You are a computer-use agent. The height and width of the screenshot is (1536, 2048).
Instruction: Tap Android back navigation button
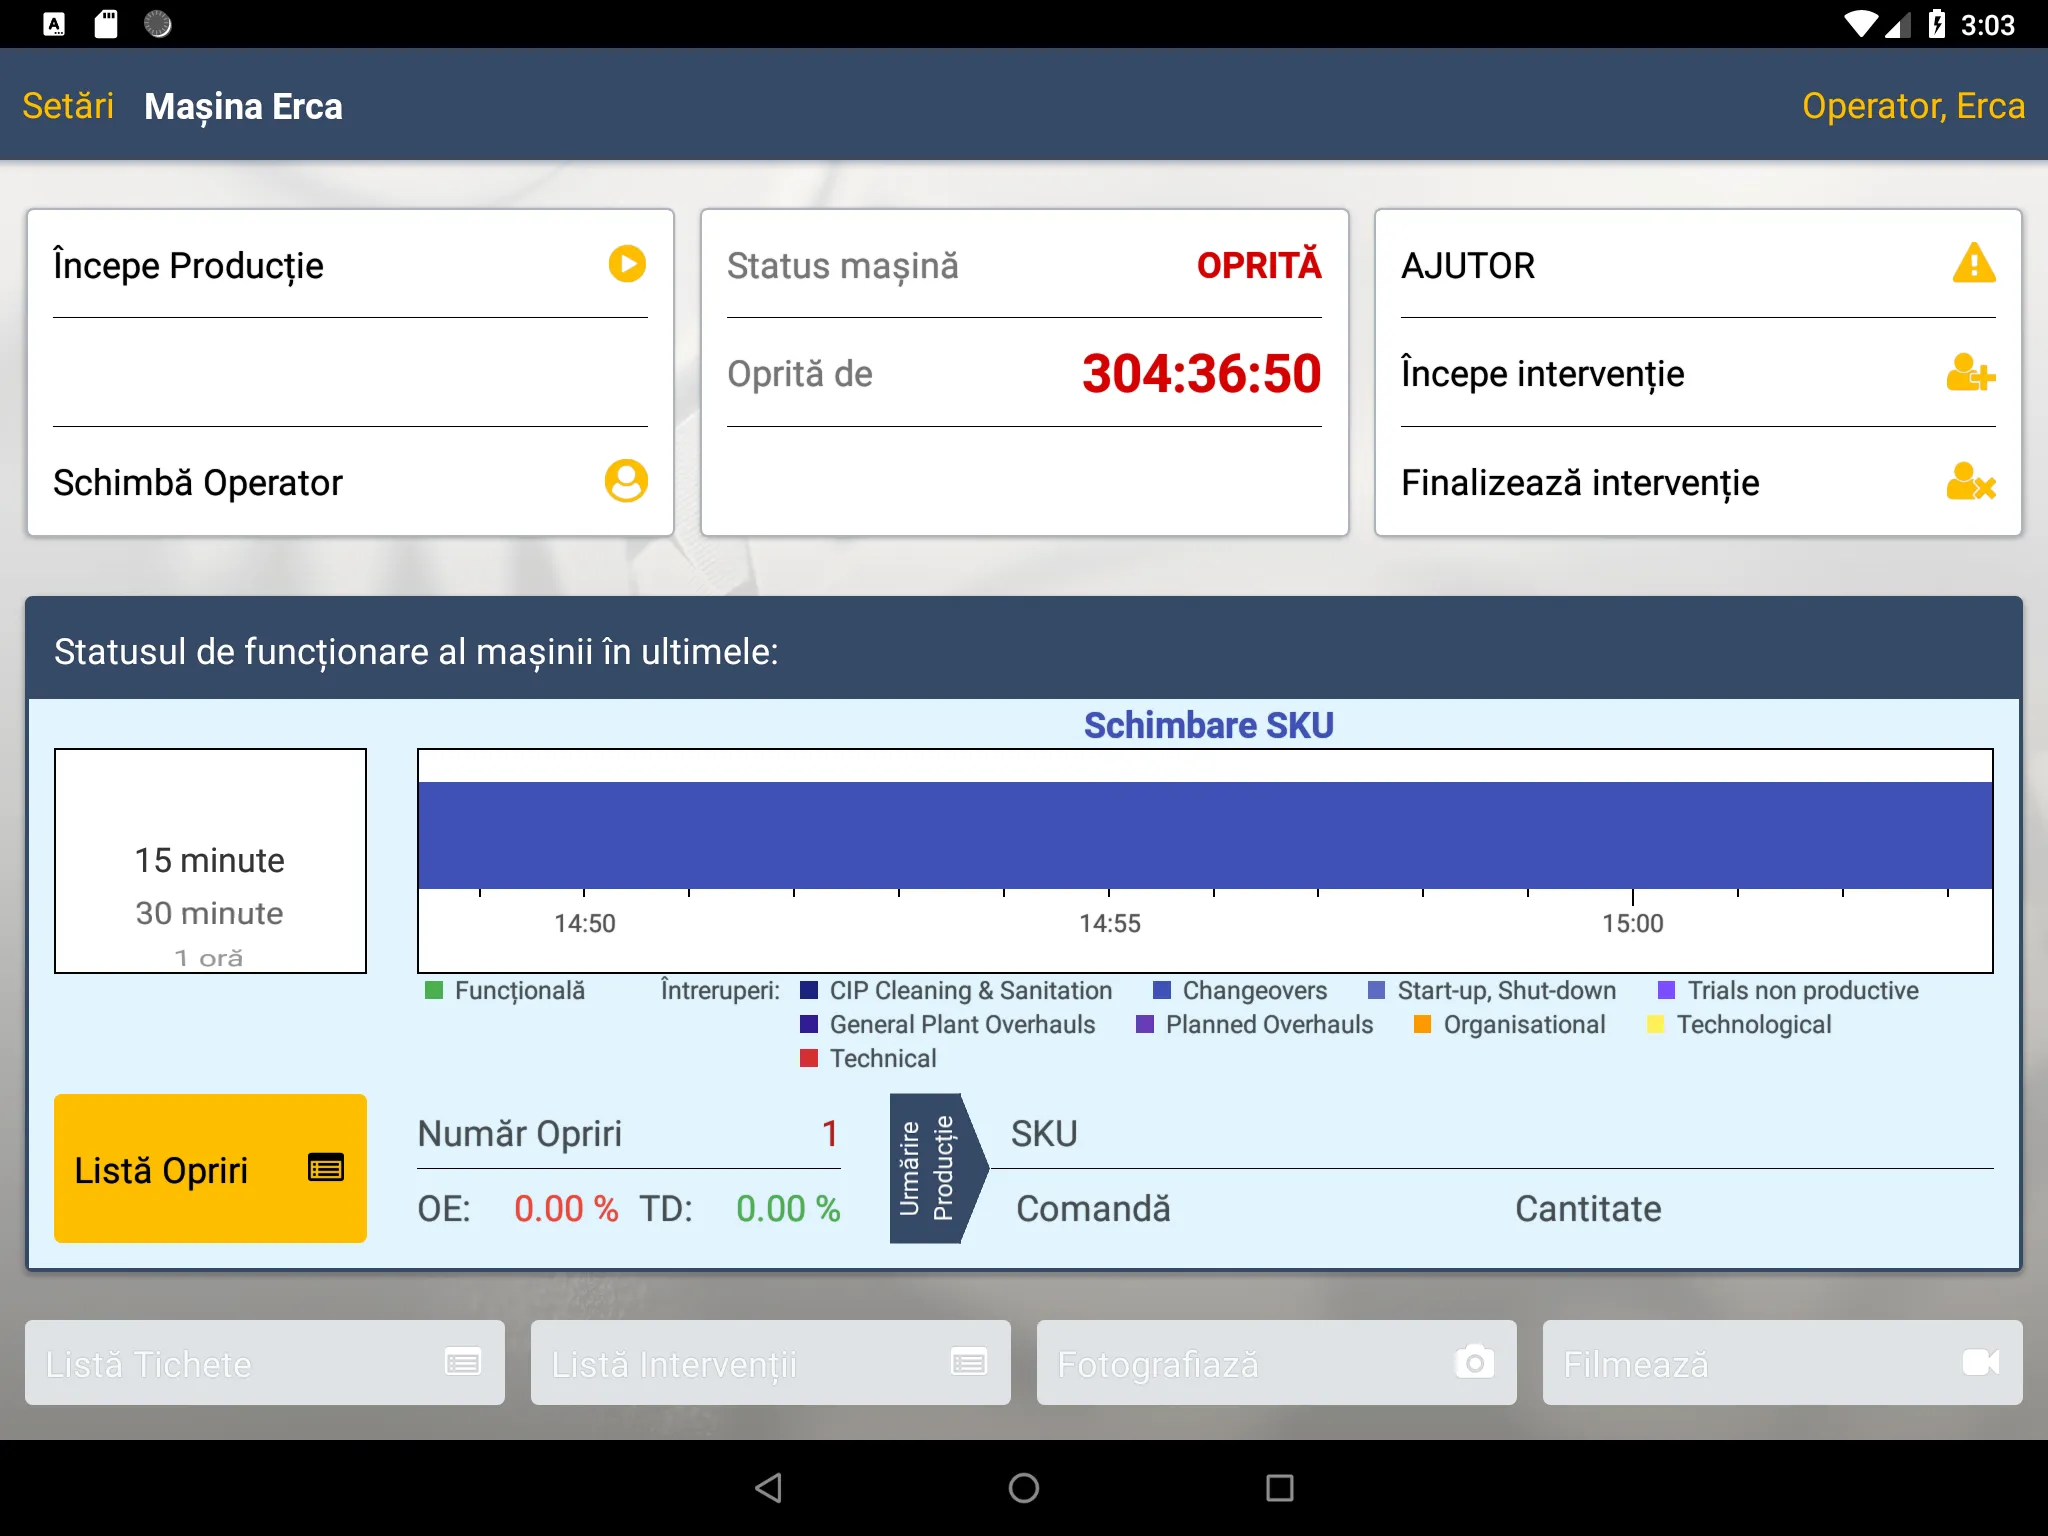pyautogui.click(x=768, y=1488)
